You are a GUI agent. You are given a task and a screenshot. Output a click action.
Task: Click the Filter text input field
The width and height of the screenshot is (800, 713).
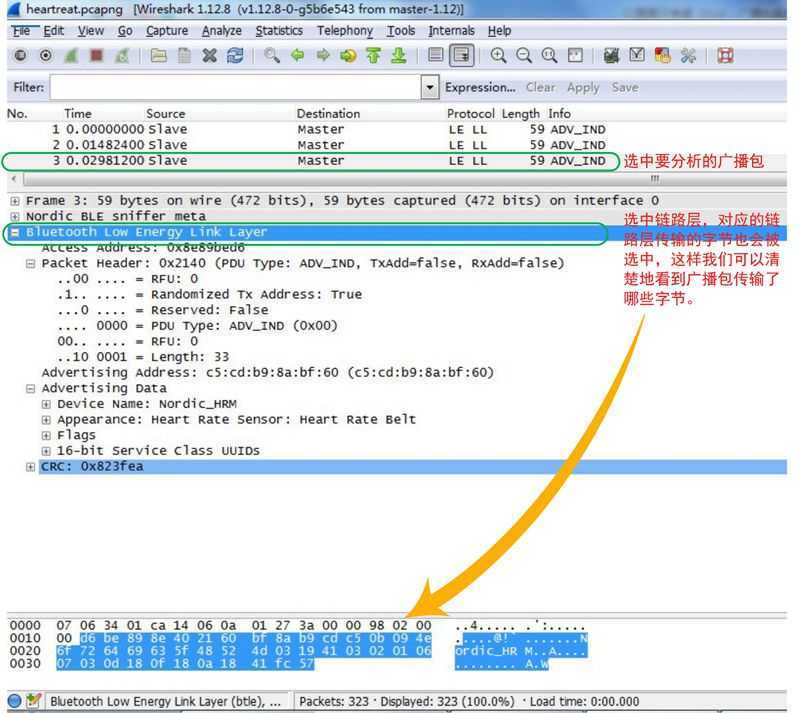pos(236,87)
